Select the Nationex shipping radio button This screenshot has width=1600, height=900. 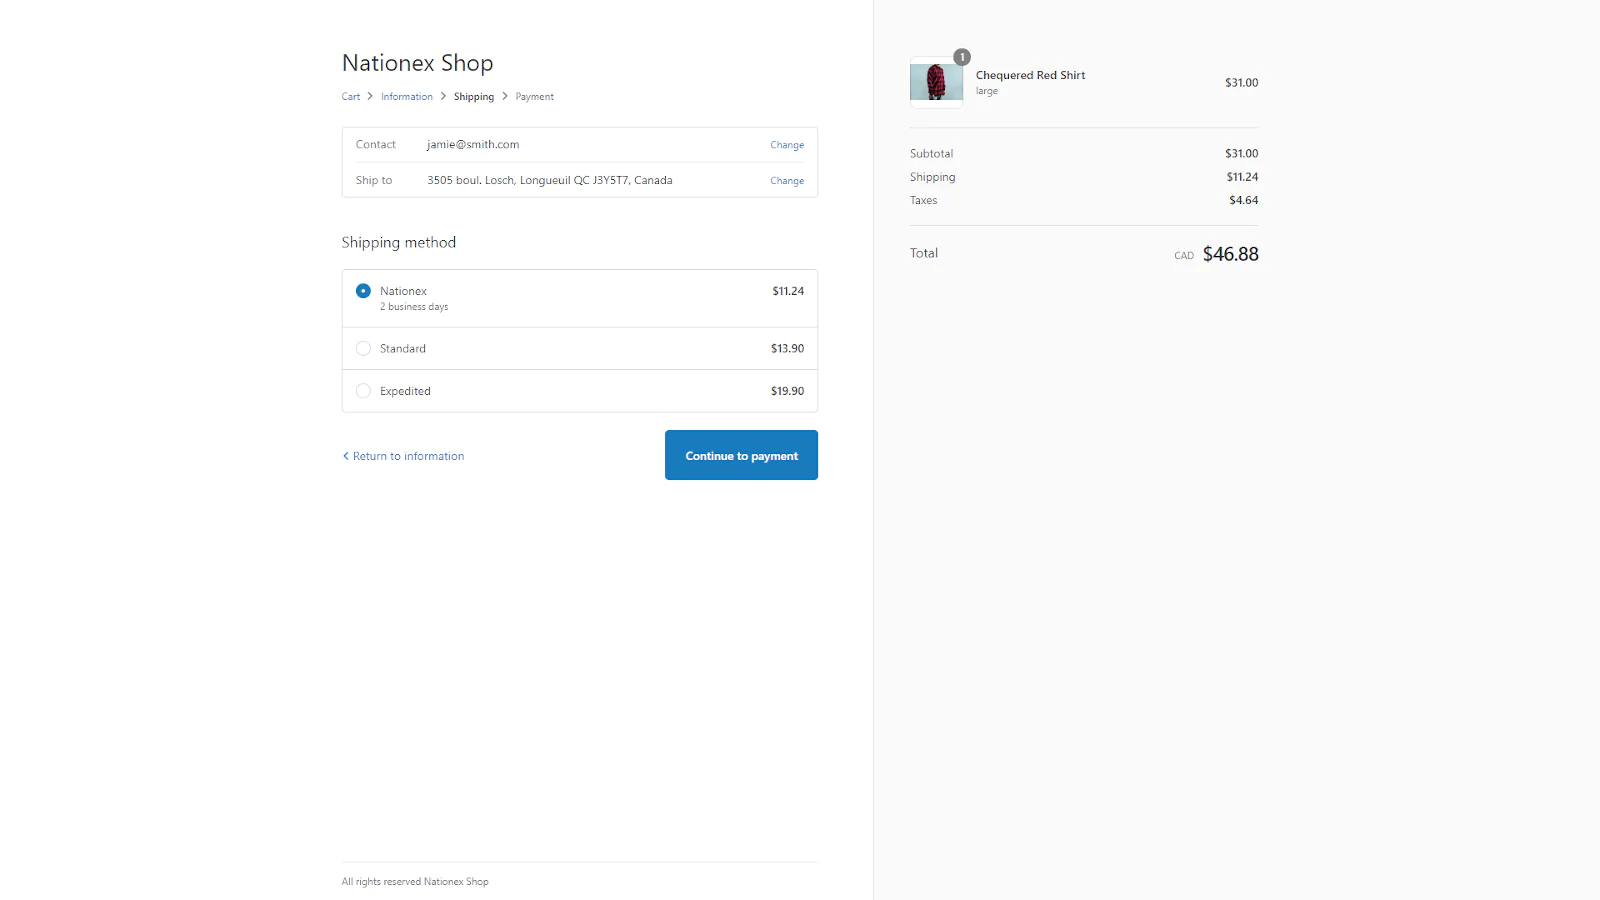pos(363,291)
